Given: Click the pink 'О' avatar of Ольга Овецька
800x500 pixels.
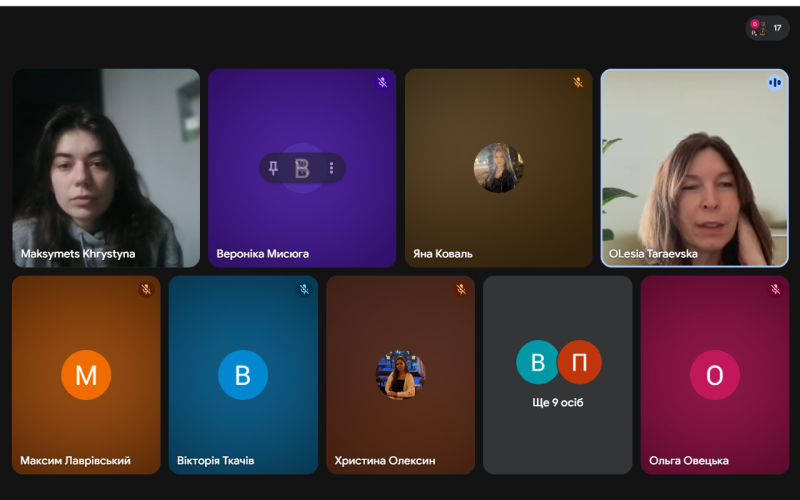Looking at the screenshot, I should tap(714, 375).
